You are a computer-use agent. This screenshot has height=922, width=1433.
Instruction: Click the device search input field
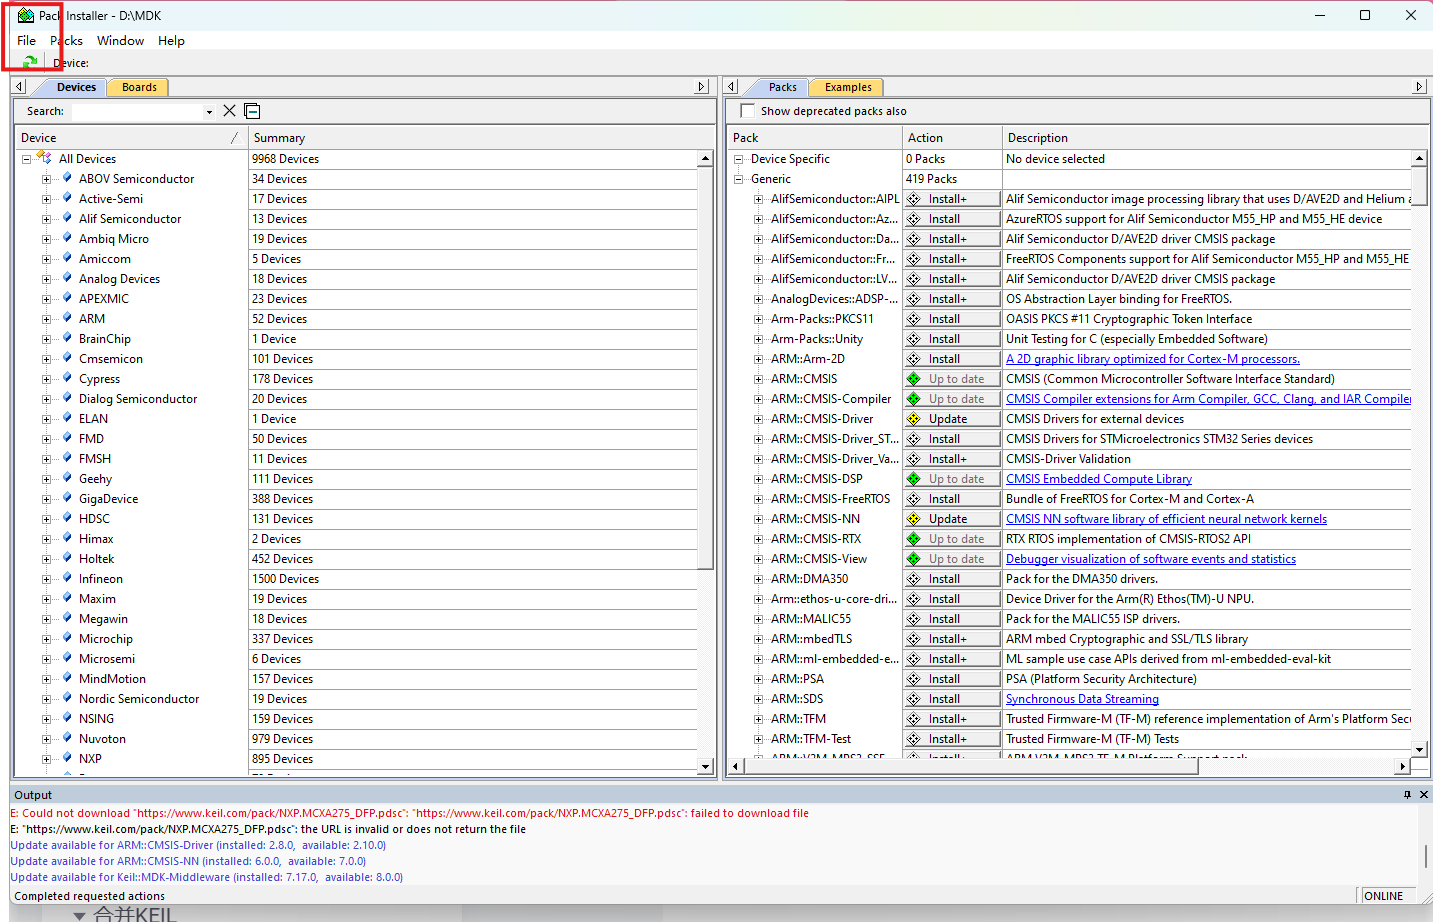137,111
